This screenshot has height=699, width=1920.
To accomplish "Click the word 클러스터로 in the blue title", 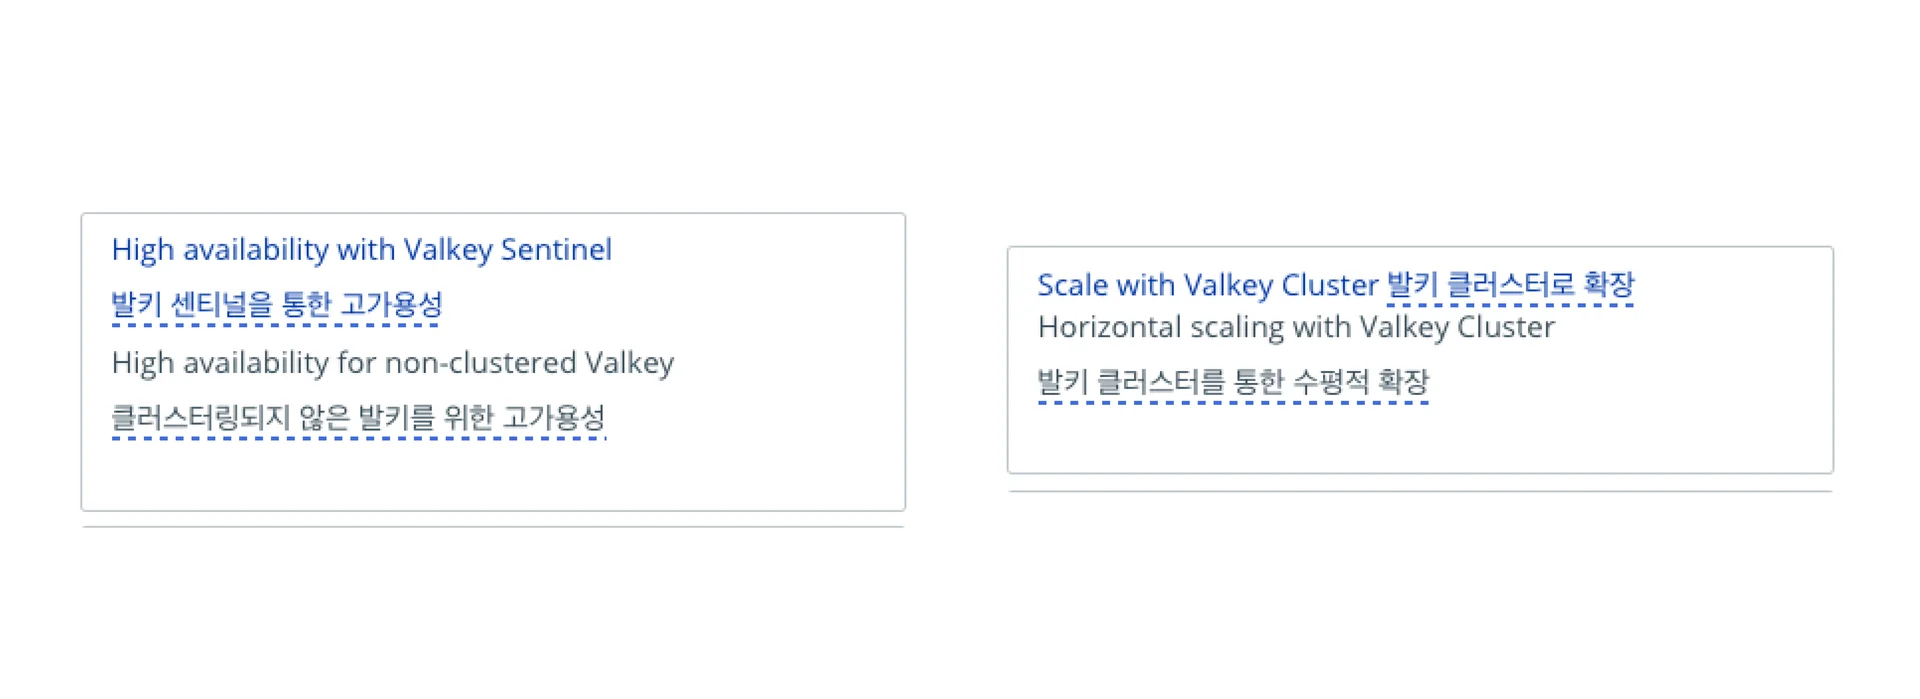I will tap(1510, 286).
